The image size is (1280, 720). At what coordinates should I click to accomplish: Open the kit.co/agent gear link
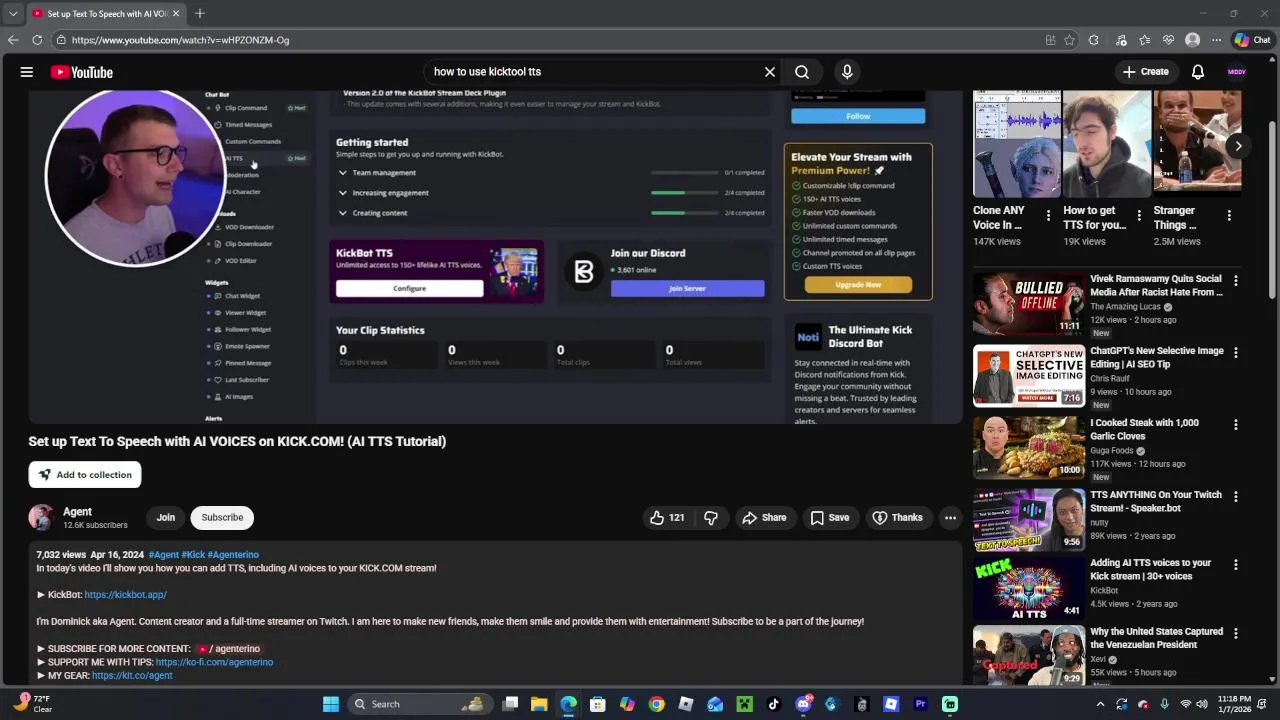coord(132,676)
